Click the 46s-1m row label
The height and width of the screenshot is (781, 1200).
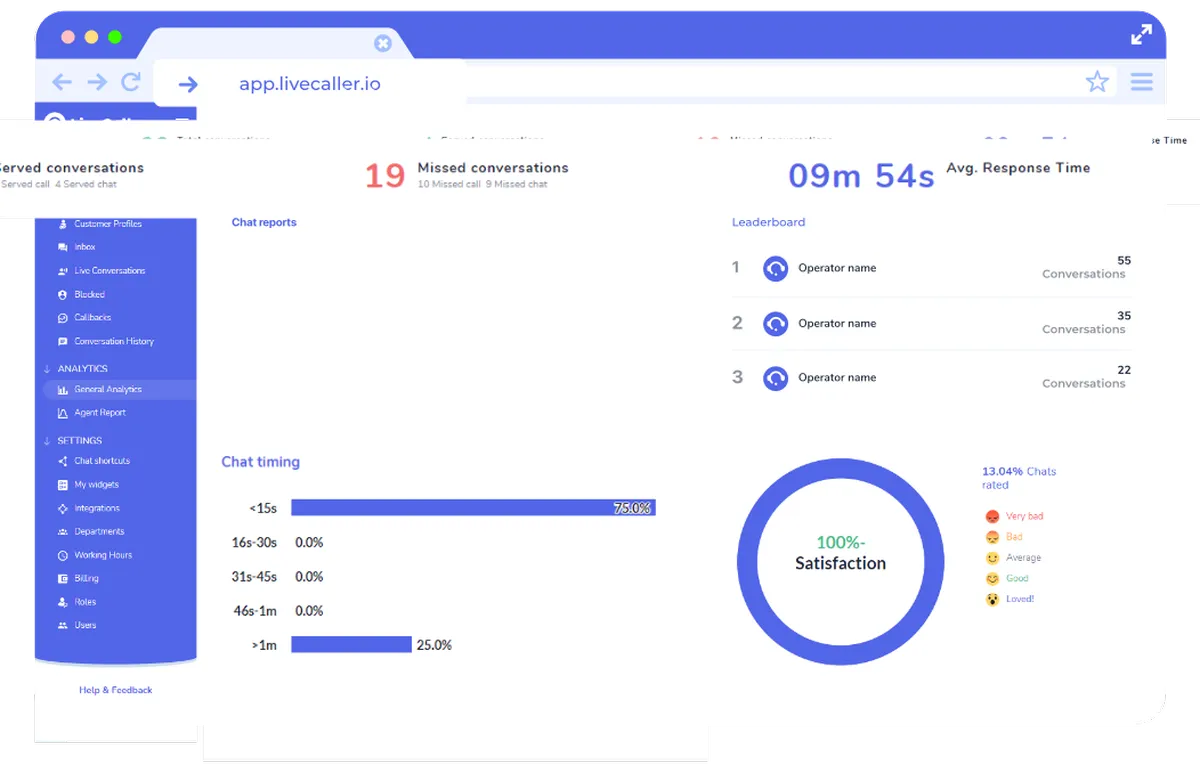[255, 611]
